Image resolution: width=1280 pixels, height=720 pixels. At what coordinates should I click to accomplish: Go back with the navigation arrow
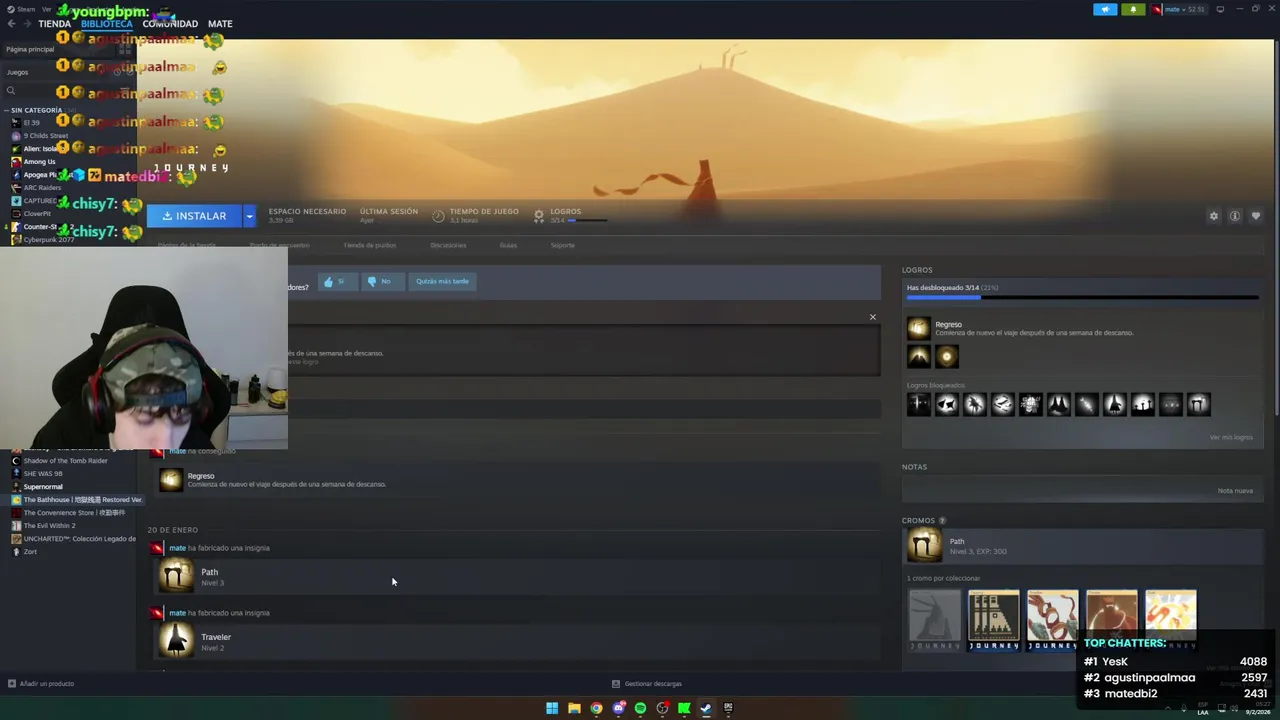(11, 24)
